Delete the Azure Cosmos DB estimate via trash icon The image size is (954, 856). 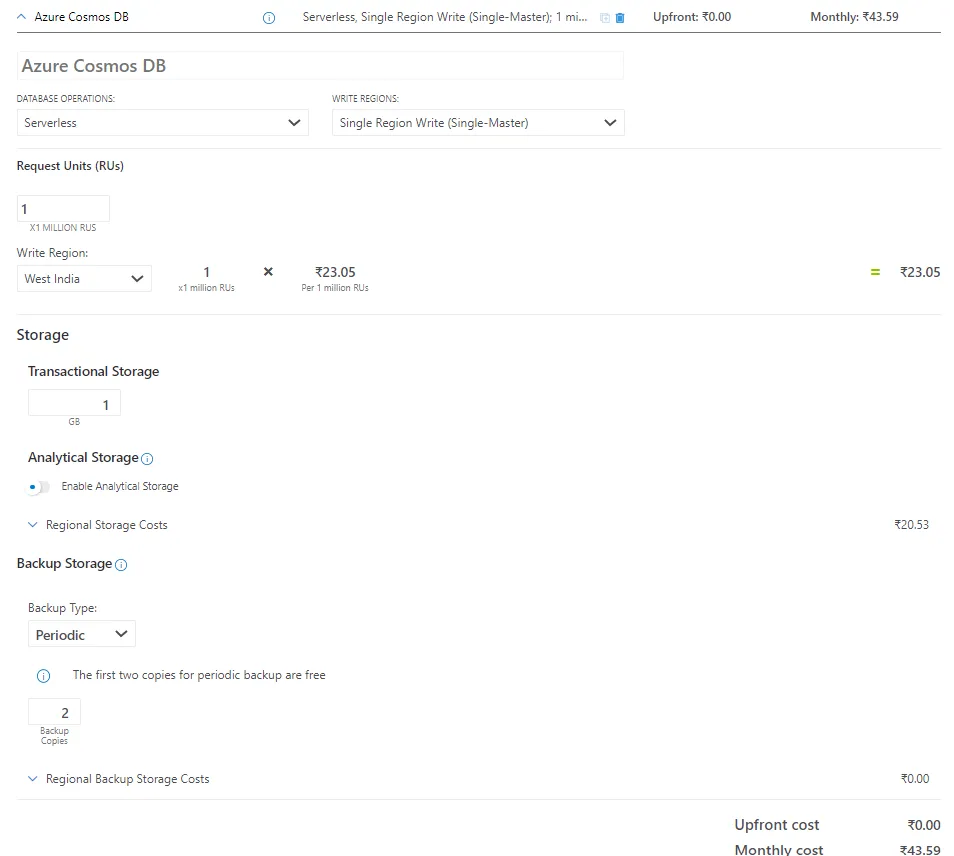tap(620, 17)
